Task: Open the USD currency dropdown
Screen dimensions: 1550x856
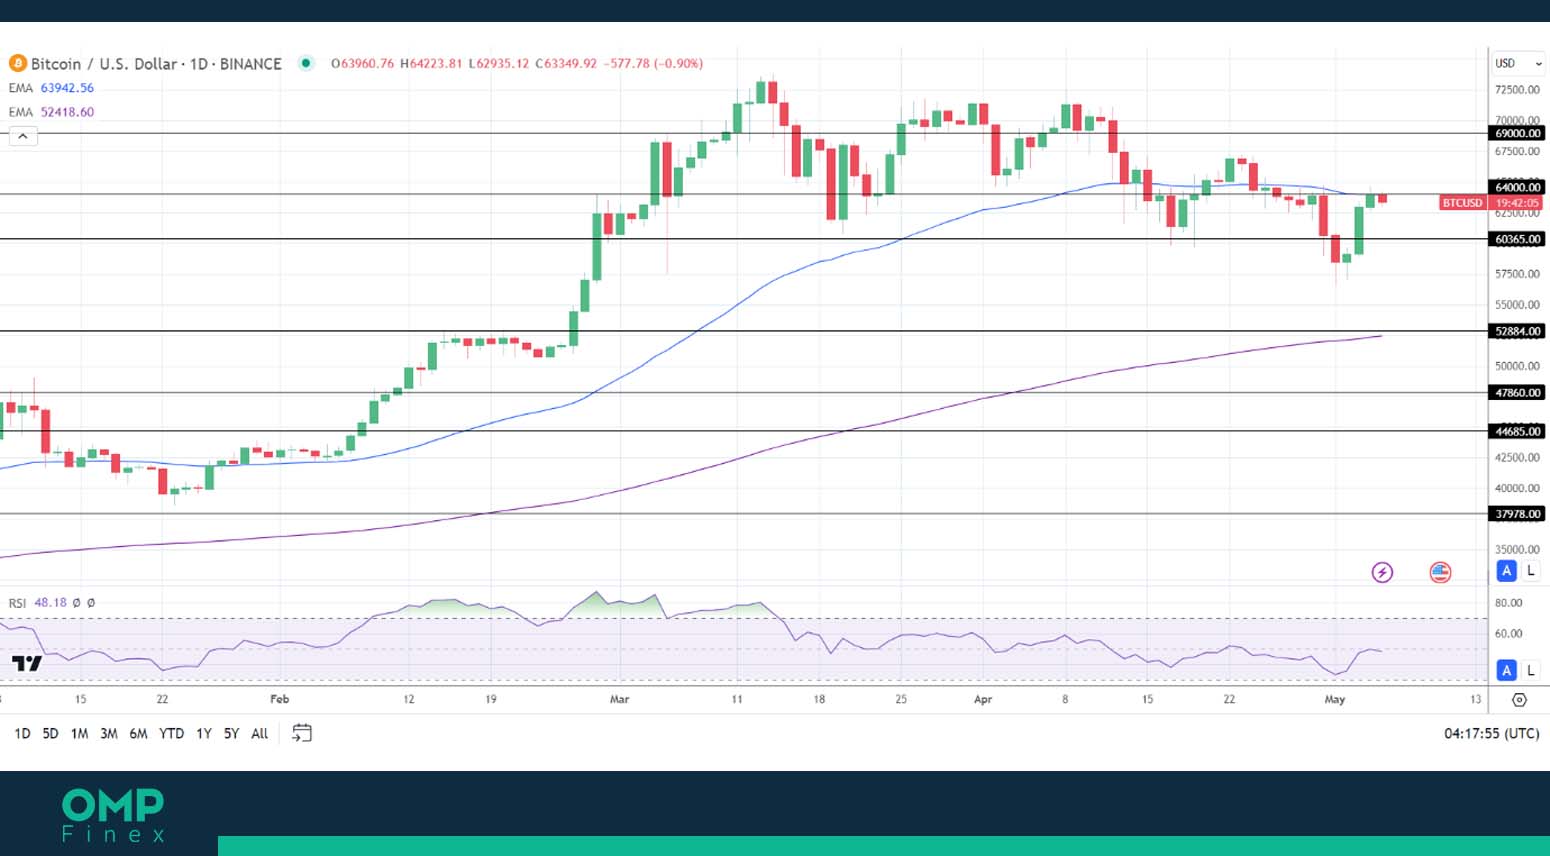Action: 1518,63
